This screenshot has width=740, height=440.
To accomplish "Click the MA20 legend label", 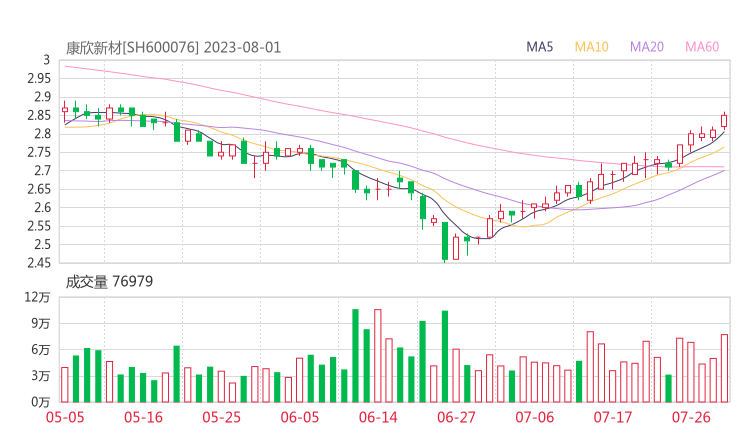I will (x=647, y=47).
